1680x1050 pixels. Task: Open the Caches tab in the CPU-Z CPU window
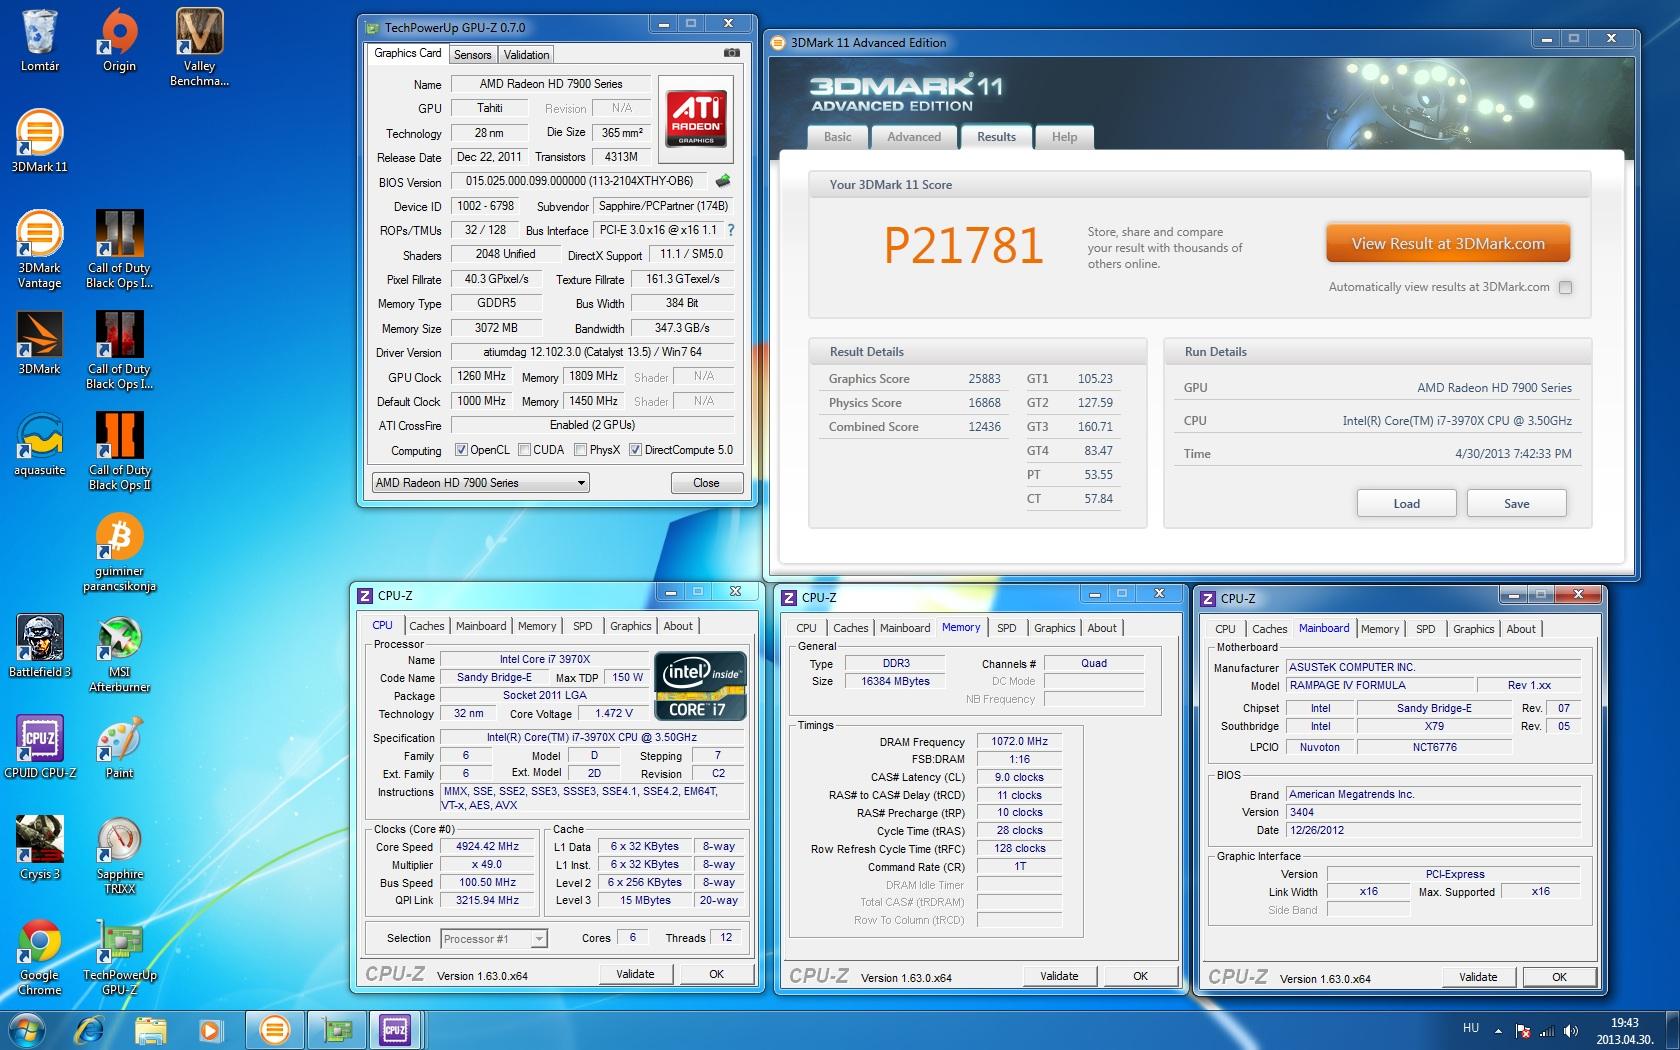(426, 626)
